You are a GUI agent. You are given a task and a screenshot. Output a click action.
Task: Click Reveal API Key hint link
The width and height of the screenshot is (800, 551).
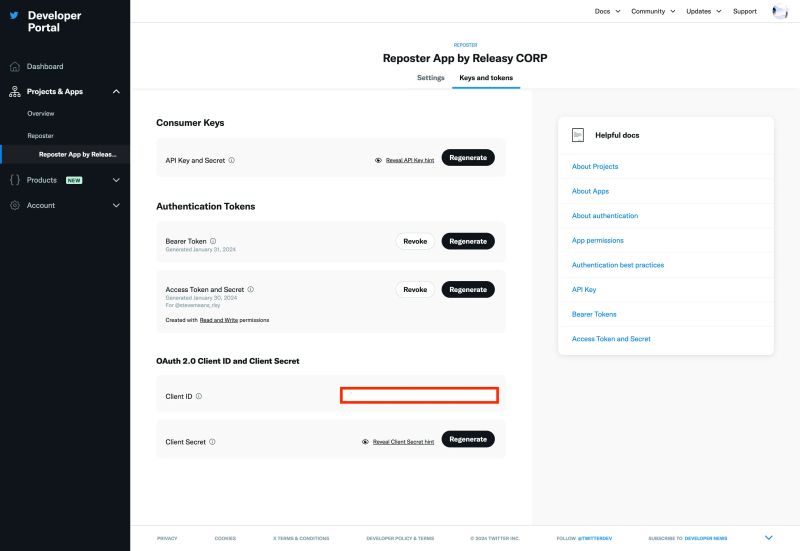[410, 160]
